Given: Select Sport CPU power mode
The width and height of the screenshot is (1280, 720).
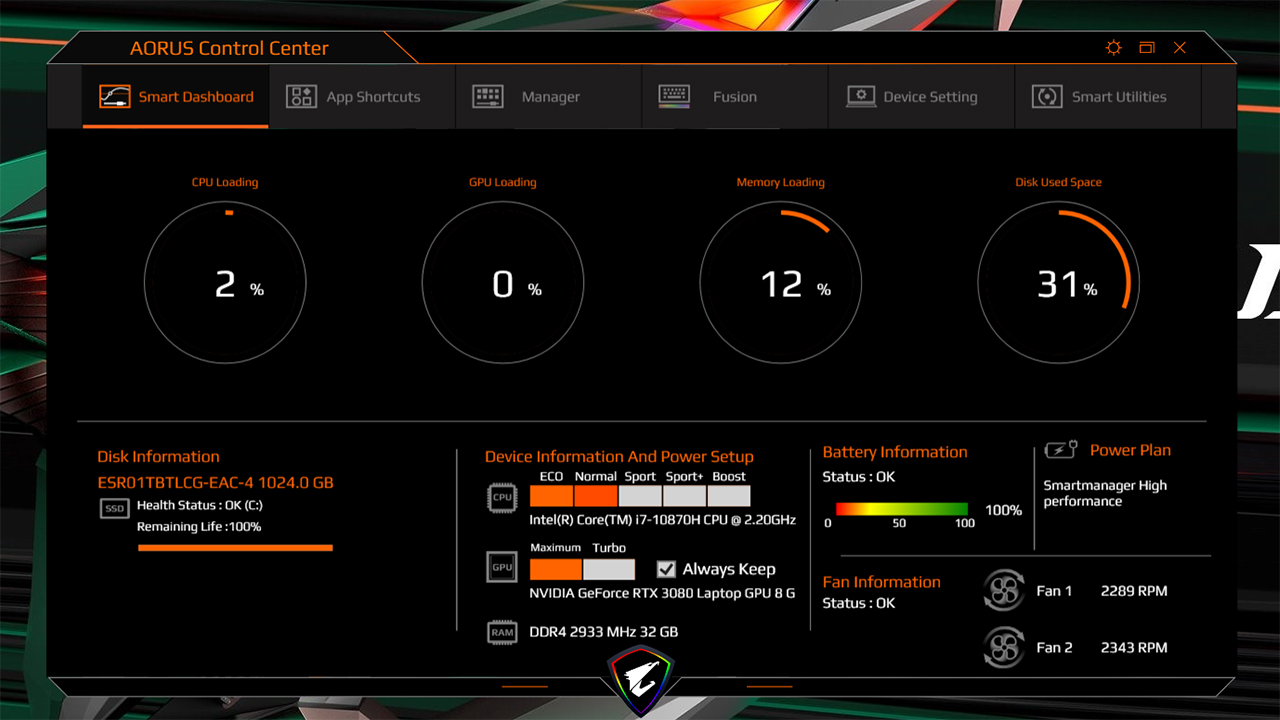Looking at the screenshot, I should click(640, 496).
